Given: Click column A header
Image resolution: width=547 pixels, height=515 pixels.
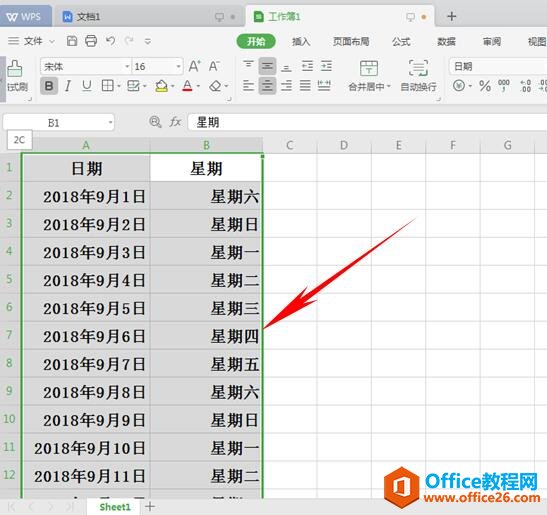Looking at the screenshot, I should pyautogui.click(x=86, y=145).
